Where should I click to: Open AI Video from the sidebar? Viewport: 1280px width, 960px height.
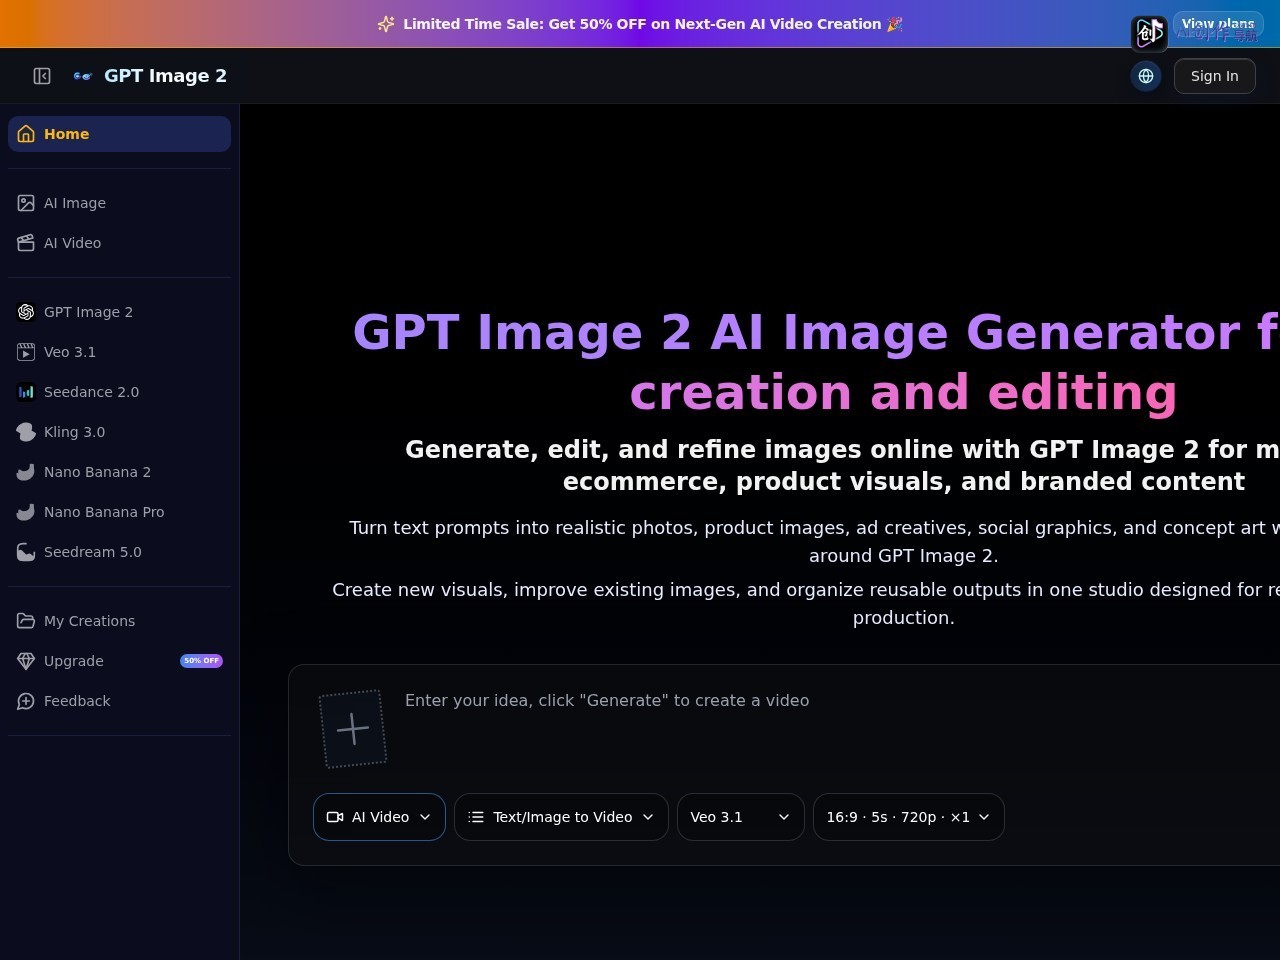[x=119, y=243]
